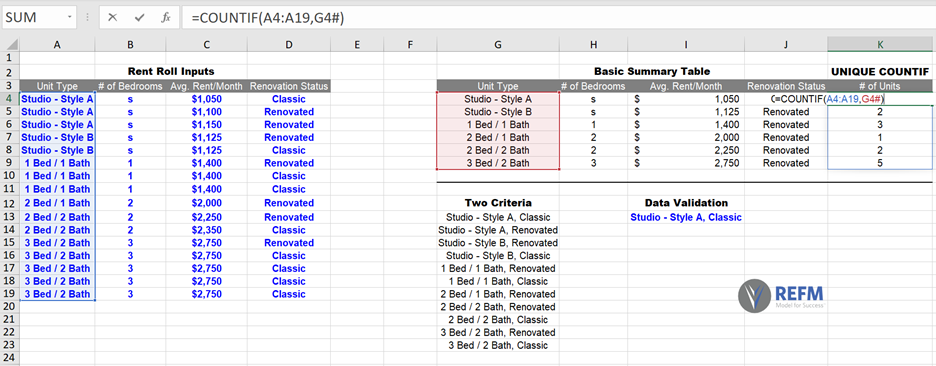This screenshot has width=936, height=366.
Task: Select column B header
Action: pos(130,45)
